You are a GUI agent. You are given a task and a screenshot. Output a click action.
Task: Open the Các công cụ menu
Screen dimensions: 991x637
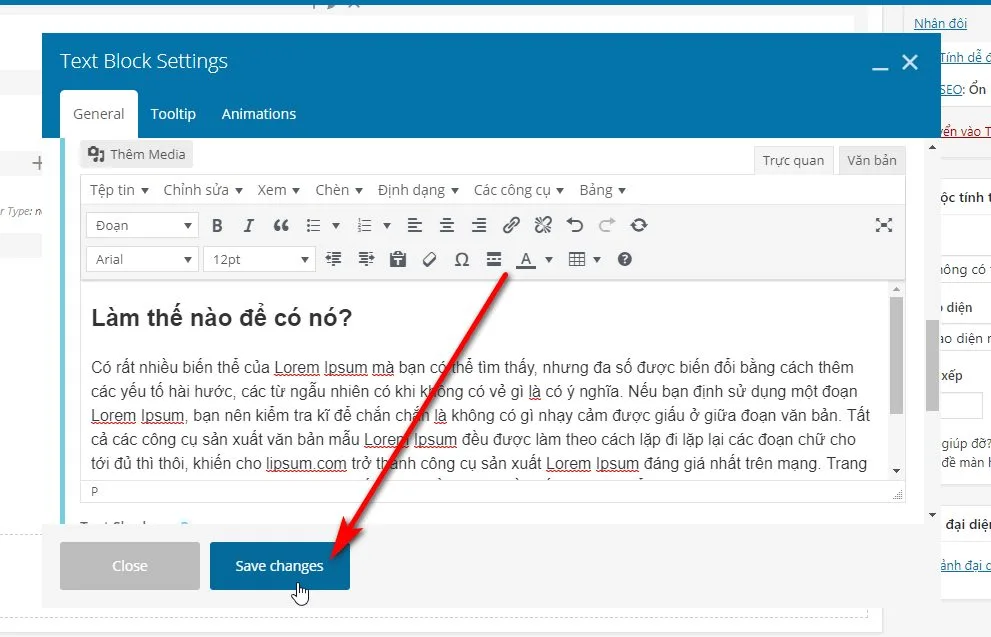pos(518,190)
